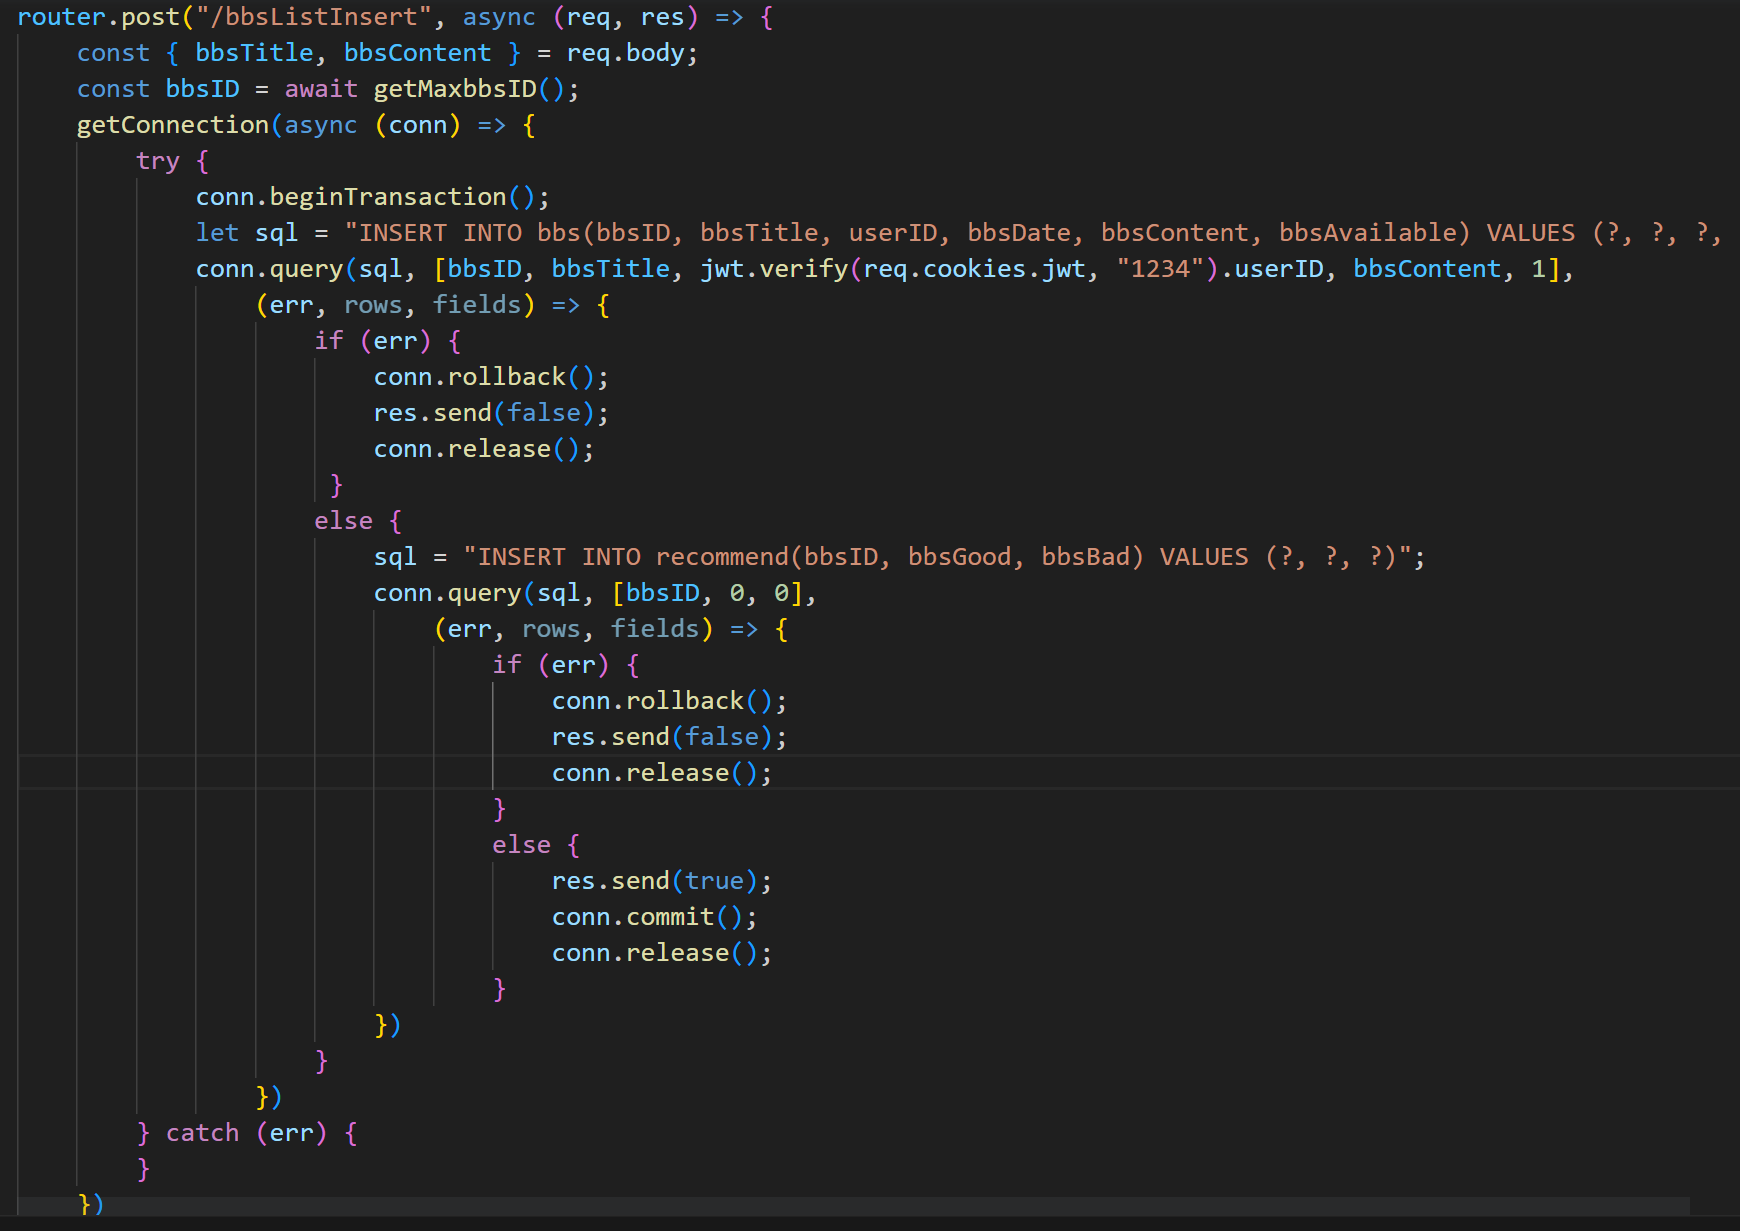This screenshot has width=1740, height=1231.
Task: Click the let sql declaration
Action: 246,233
